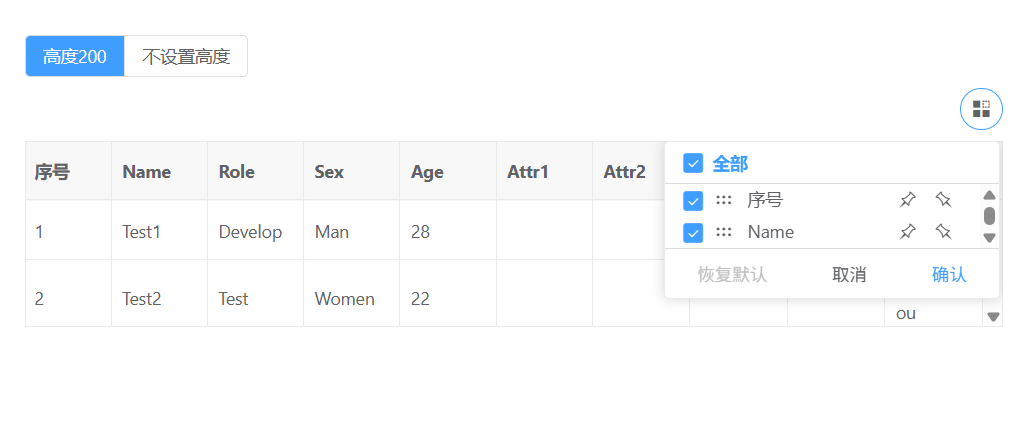Screen dimensions: 1024x422
Task: Open the column settings grid icon
Action: (981, 109)
